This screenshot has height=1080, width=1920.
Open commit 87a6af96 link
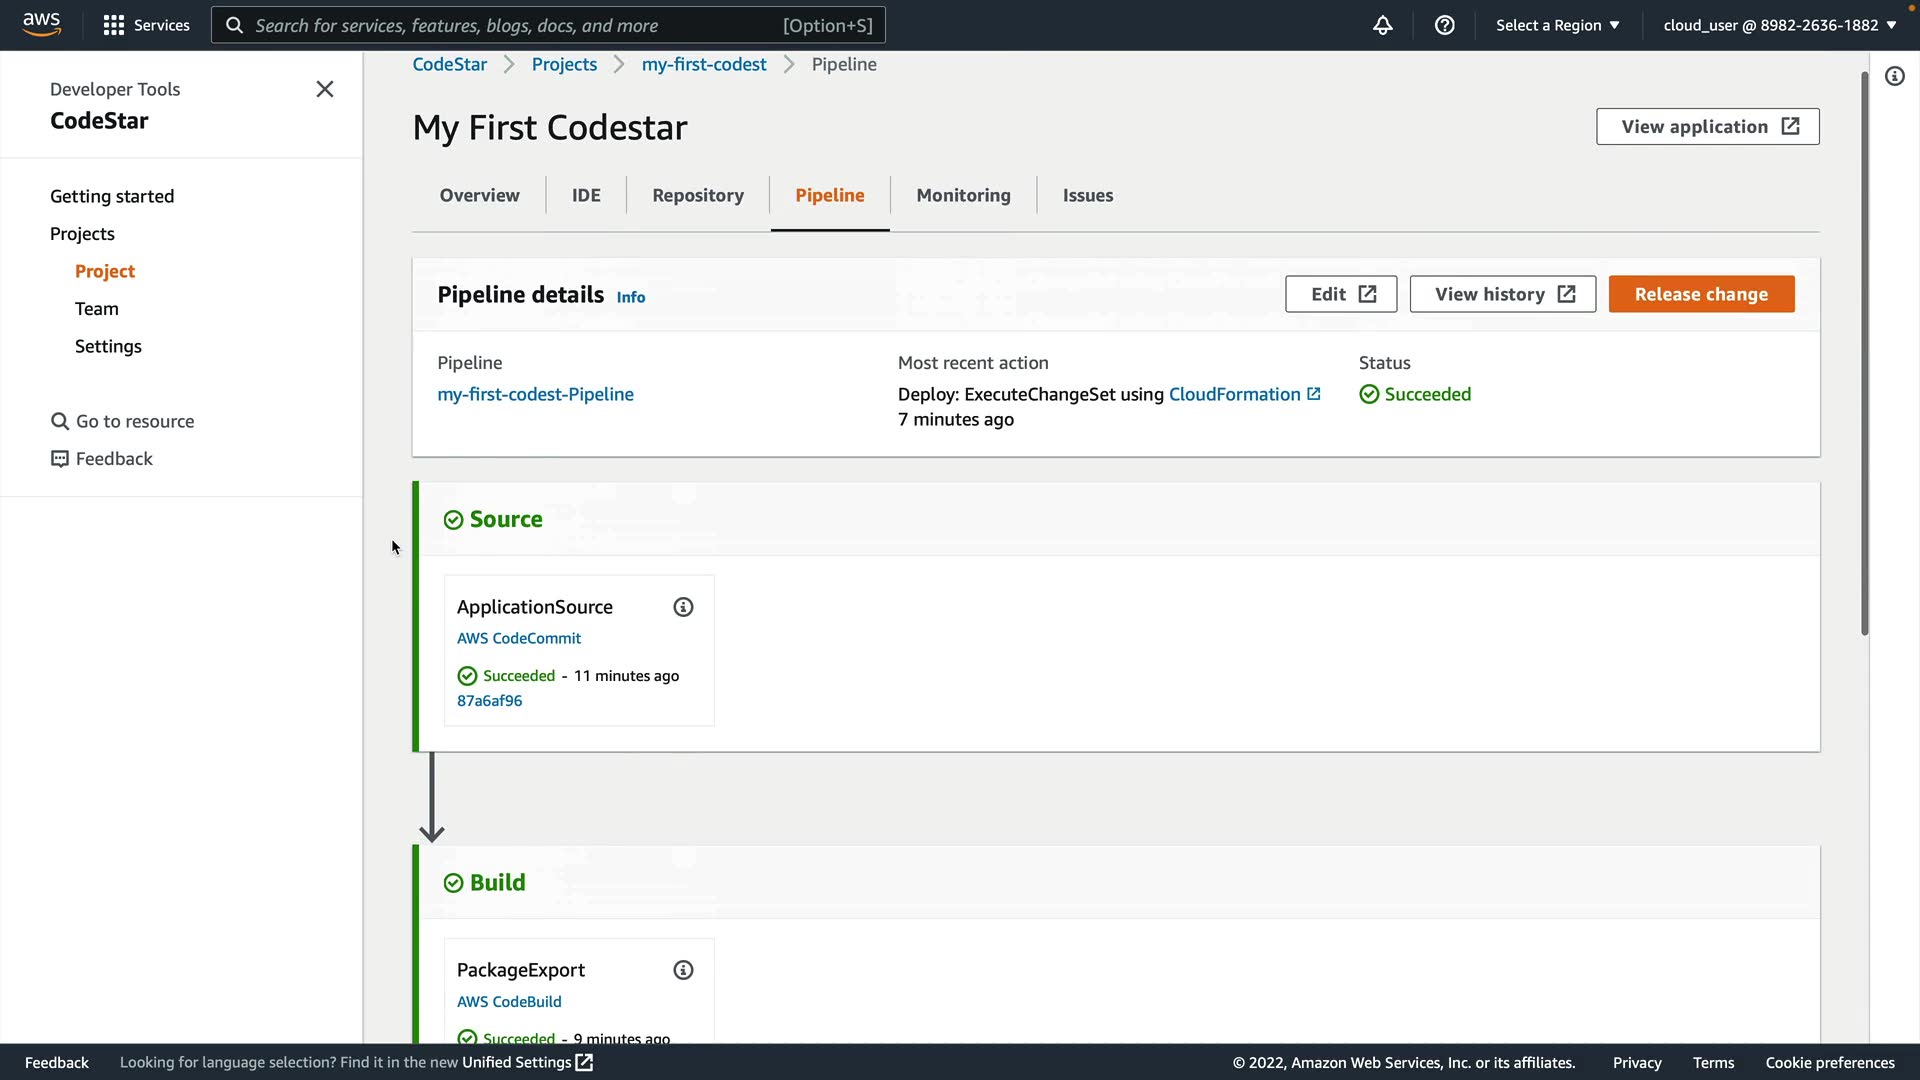tap(489, 701)
